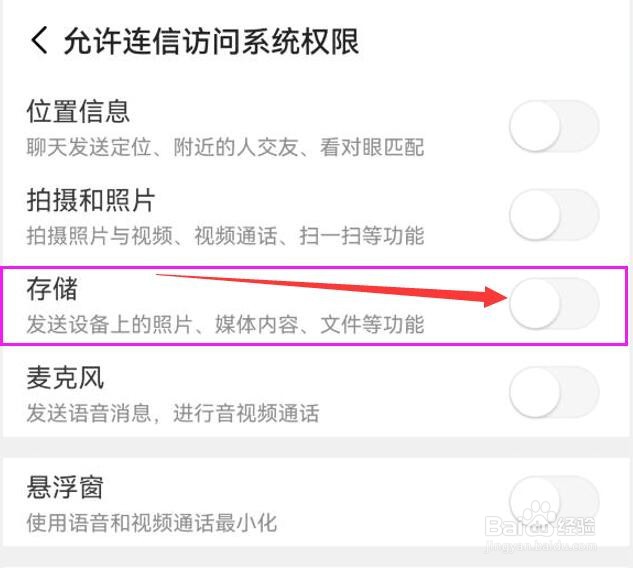The height and width of the screenshot is (568, 633).
Task: Select the 悬浮窗 row label
Action: 65,487
